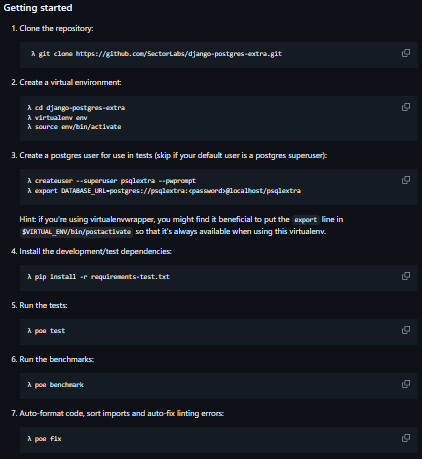Click the 'virtualenv env' command line

coord(57,118)
